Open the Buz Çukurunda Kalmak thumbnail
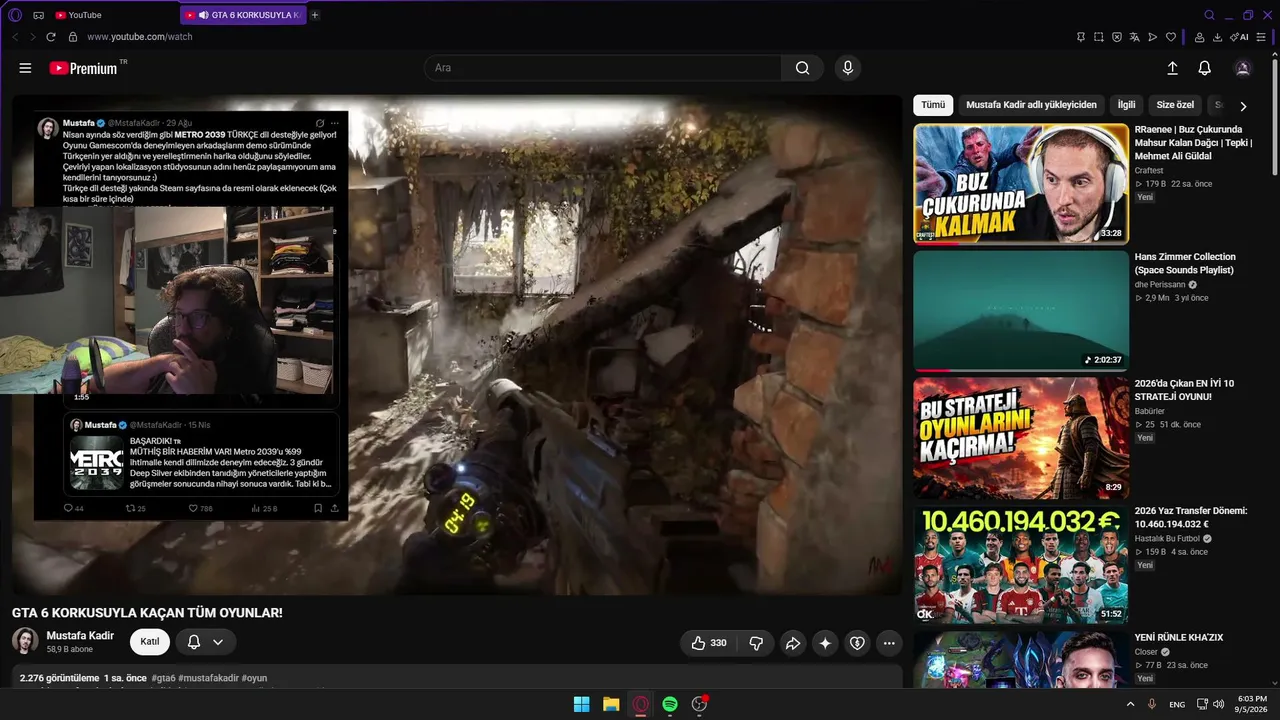The height and width of the screenshot is (720, 1280). (1021, 183)
